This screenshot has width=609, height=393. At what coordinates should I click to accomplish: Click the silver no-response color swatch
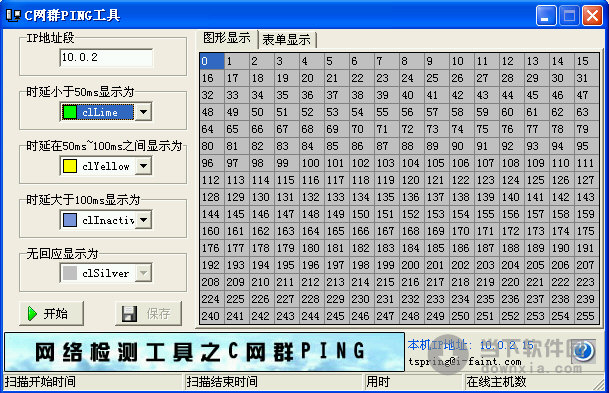[x=70, y=273]
